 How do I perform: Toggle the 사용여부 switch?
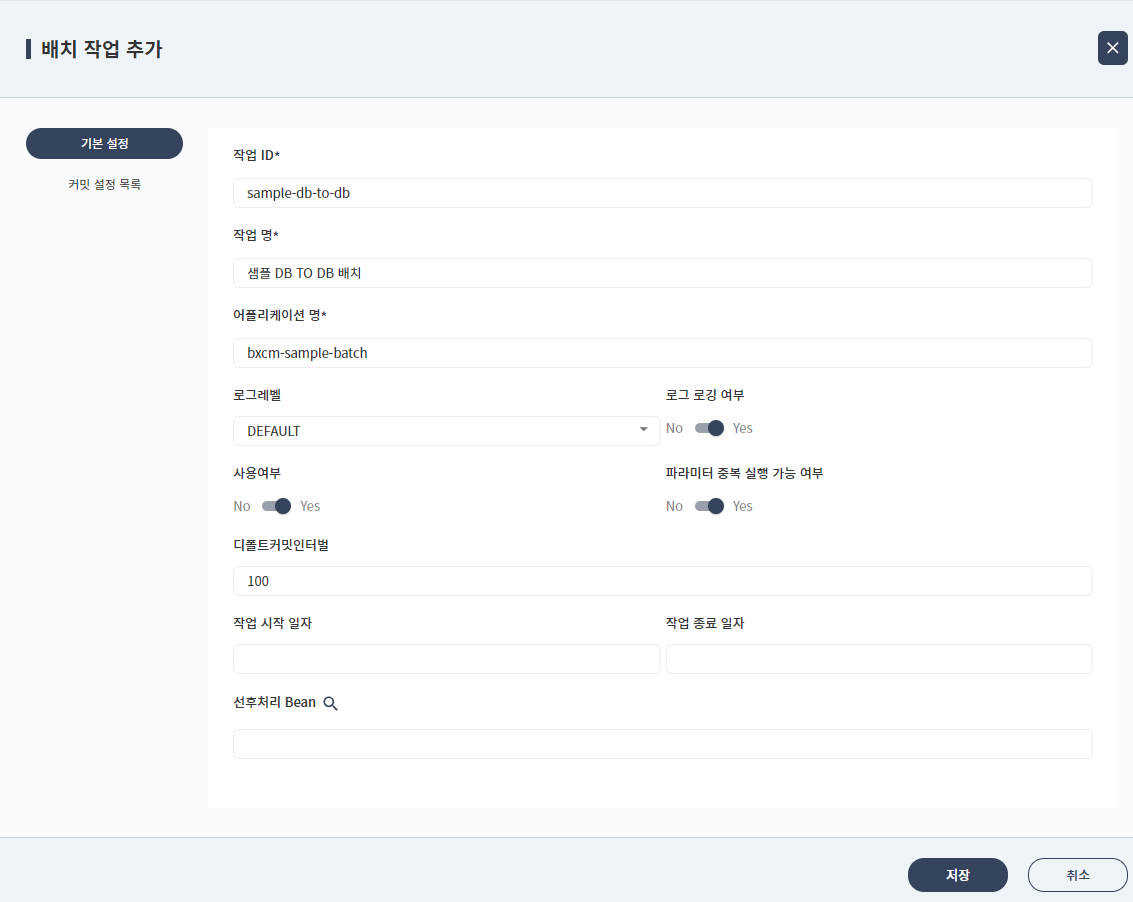pos(276,506)
